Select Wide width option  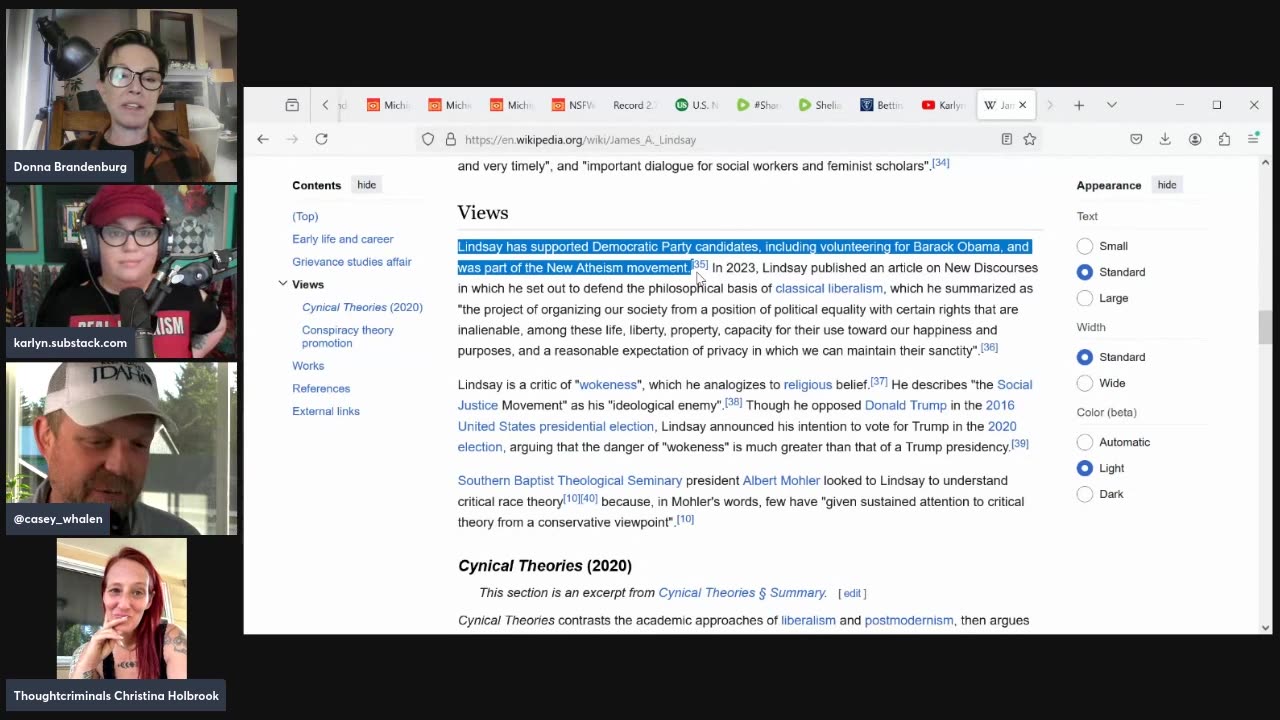tap(1085, 383)
